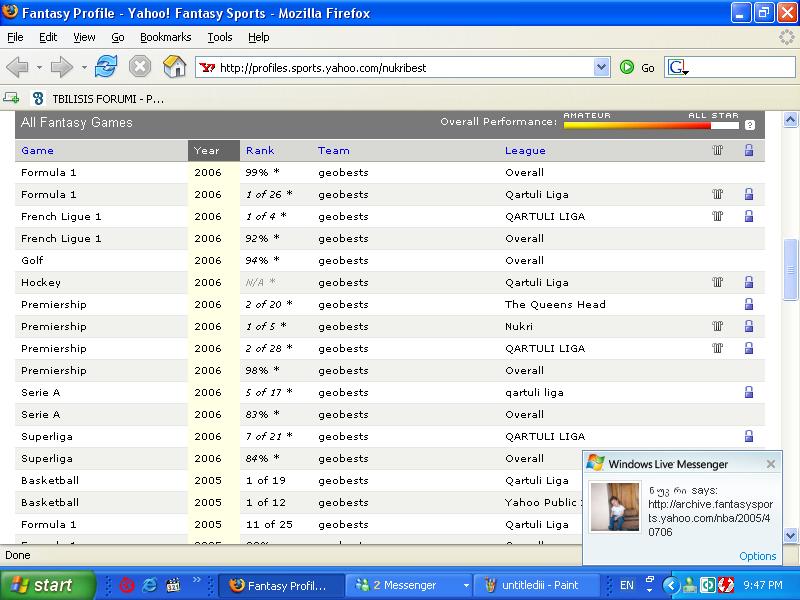Open the Windows Start menu
Image resolution: width=800 pixels, height=600 pixels.
point(47,585)
